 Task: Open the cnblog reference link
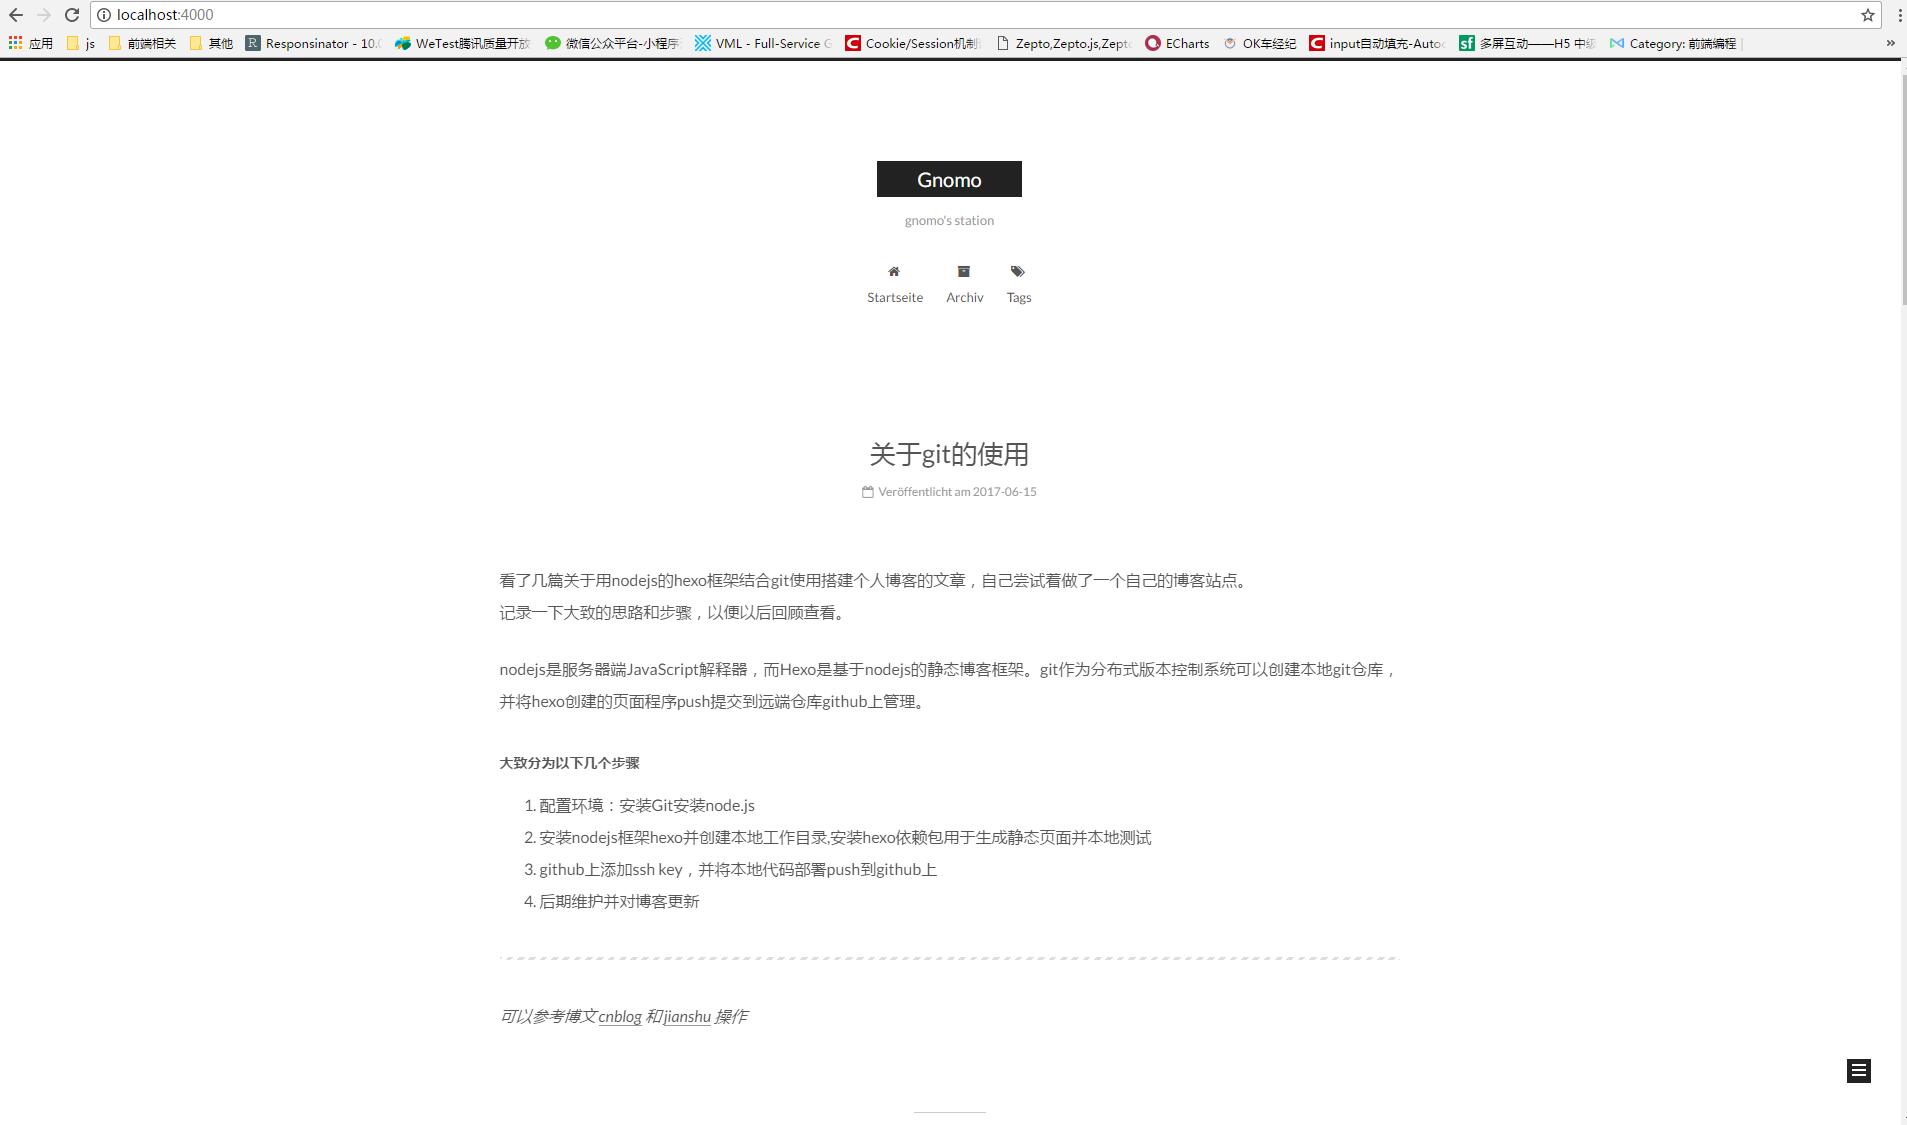click(x=619, y=1017)
